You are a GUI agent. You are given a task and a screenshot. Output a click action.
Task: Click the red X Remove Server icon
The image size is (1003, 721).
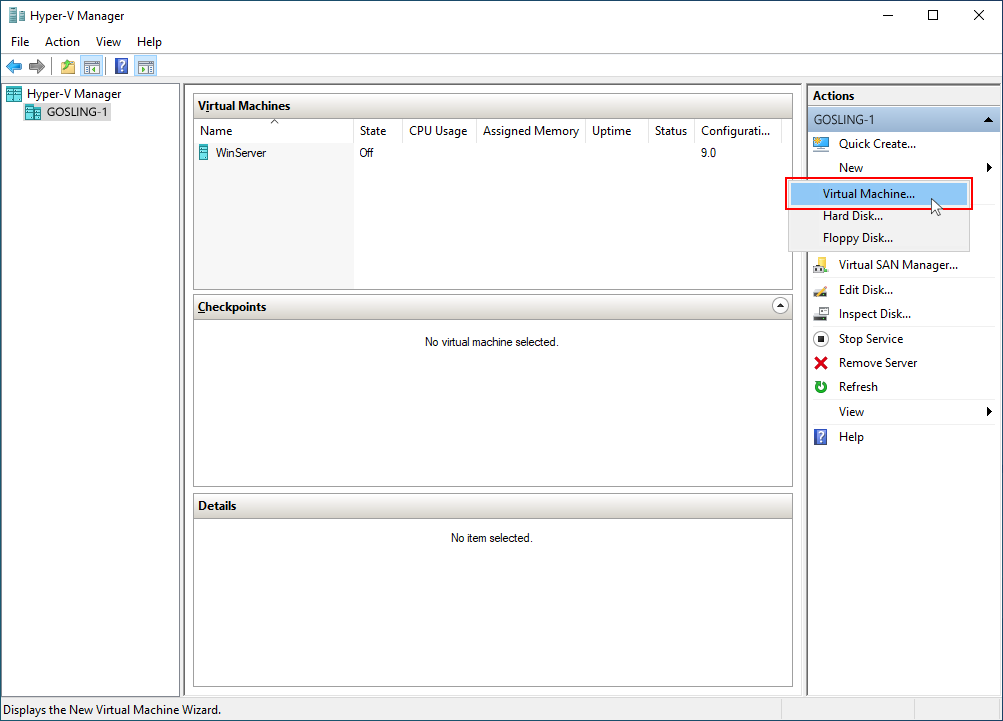coord(821,363)
